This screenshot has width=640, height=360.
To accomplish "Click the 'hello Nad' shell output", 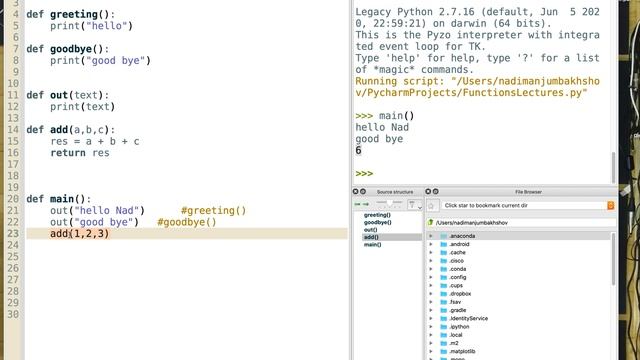I will [x=382, y=127].
